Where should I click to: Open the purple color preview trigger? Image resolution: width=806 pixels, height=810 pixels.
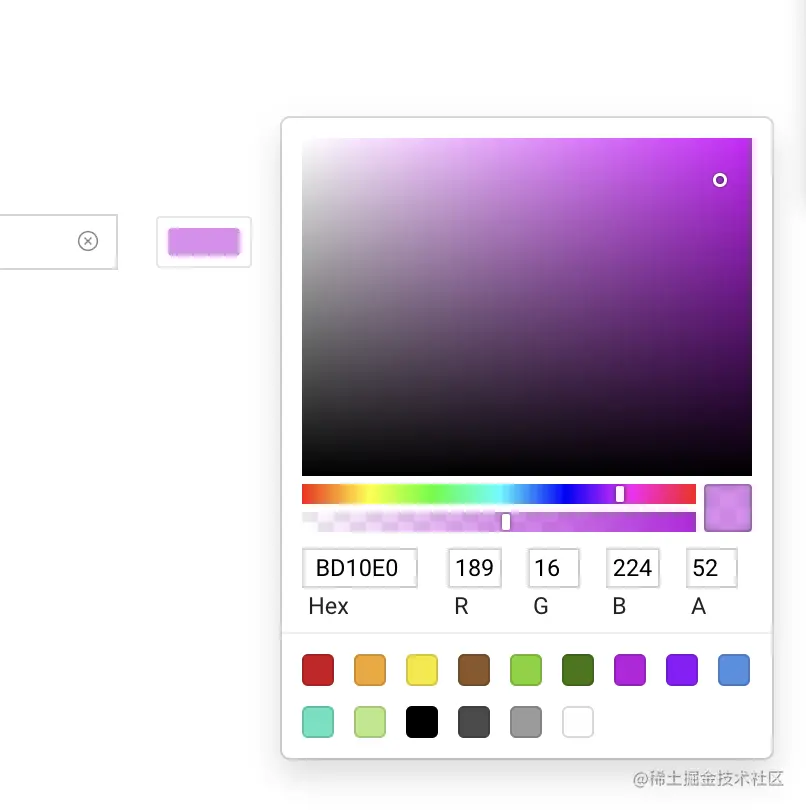204,242
